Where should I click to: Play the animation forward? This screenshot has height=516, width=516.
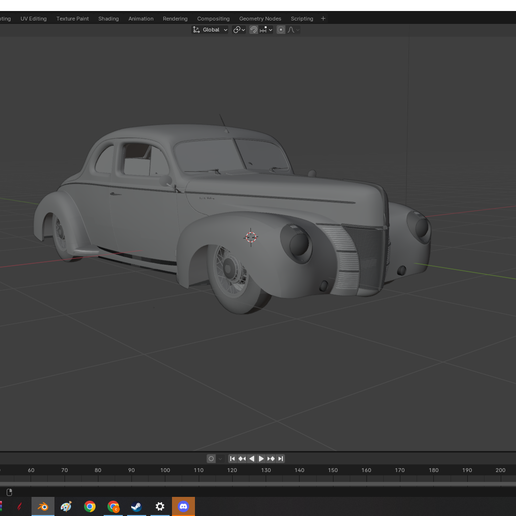tap(261, 459)
